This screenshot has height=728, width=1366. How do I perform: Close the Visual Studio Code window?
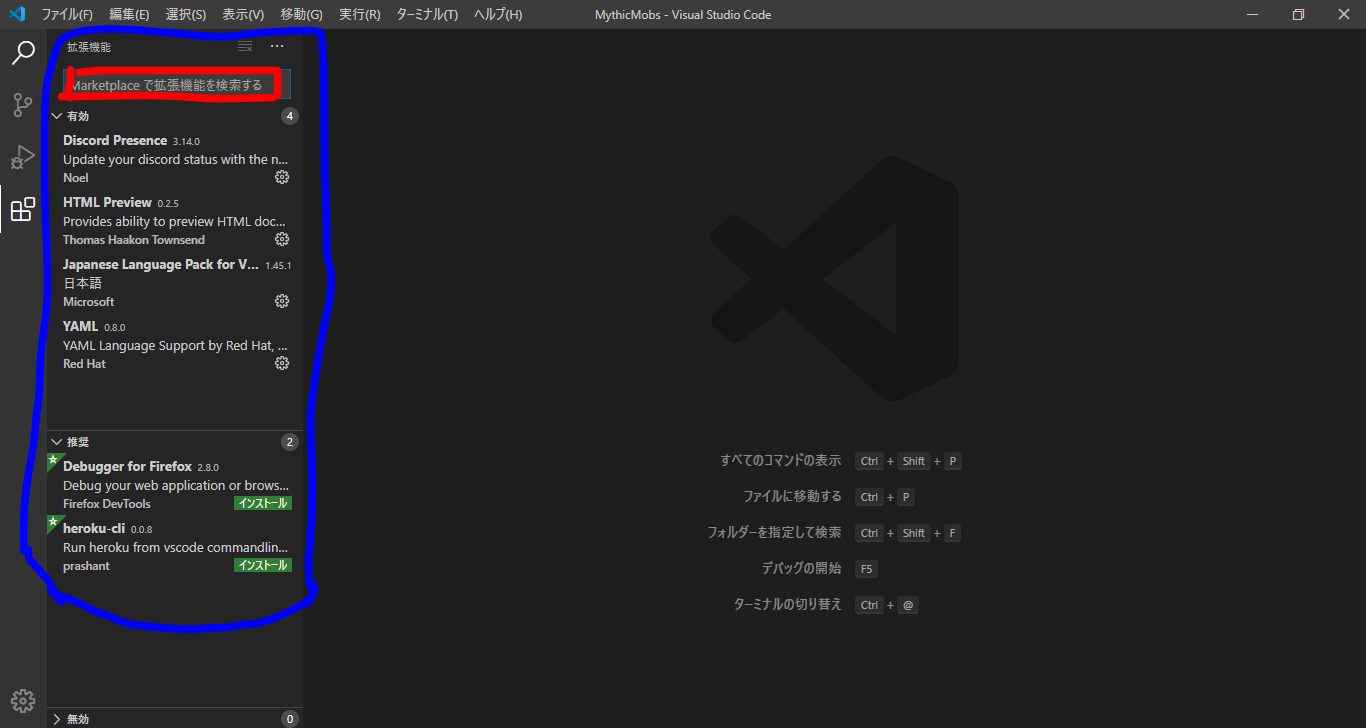tap(1343, 14)
